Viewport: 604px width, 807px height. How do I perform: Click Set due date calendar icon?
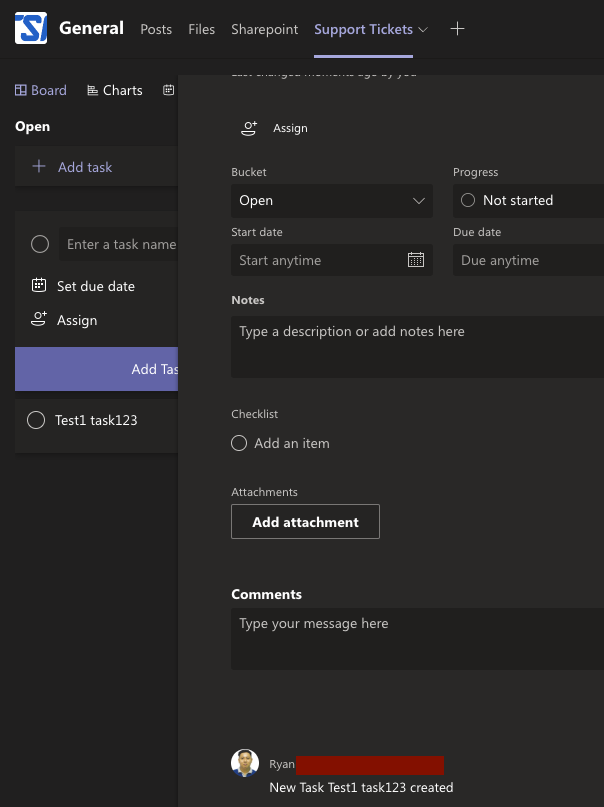[39, 286]
